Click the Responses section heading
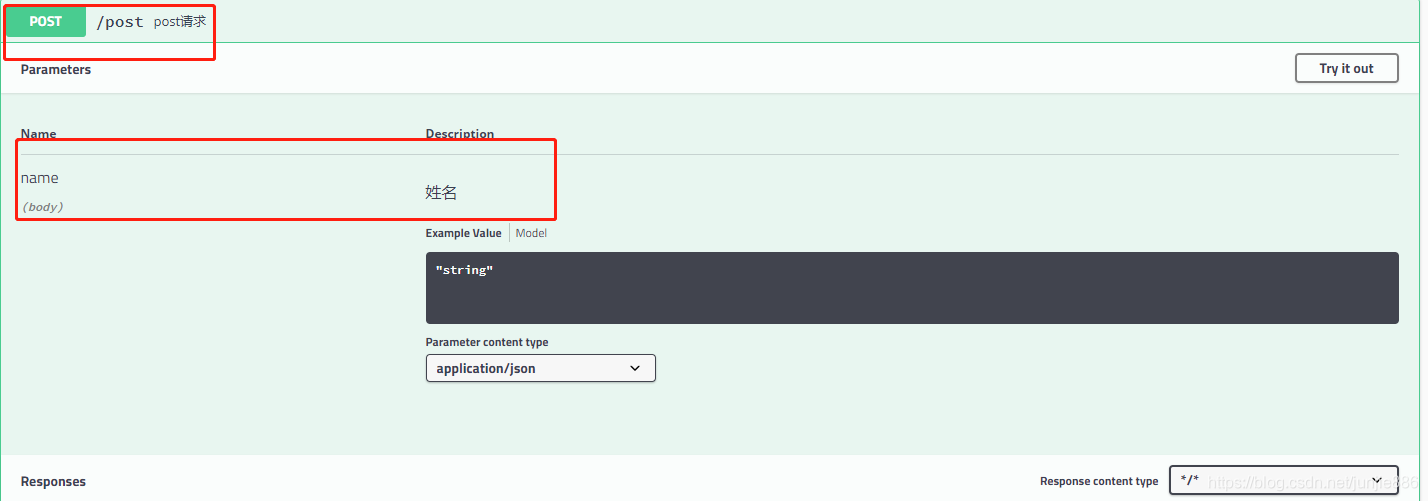 click(53, 482)
